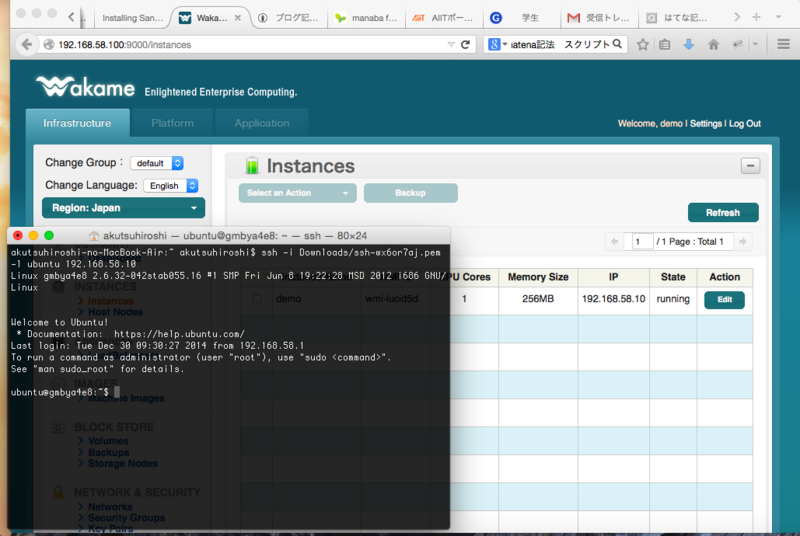The image size is (800, 536).
Task: Open Security Groups link behind terminal
Action: 126,517
